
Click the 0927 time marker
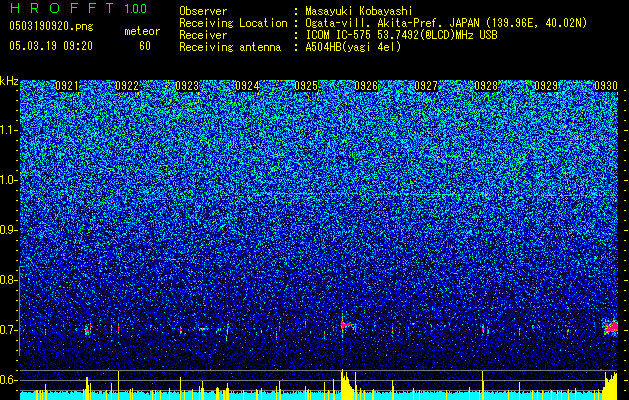click(426, 86)
